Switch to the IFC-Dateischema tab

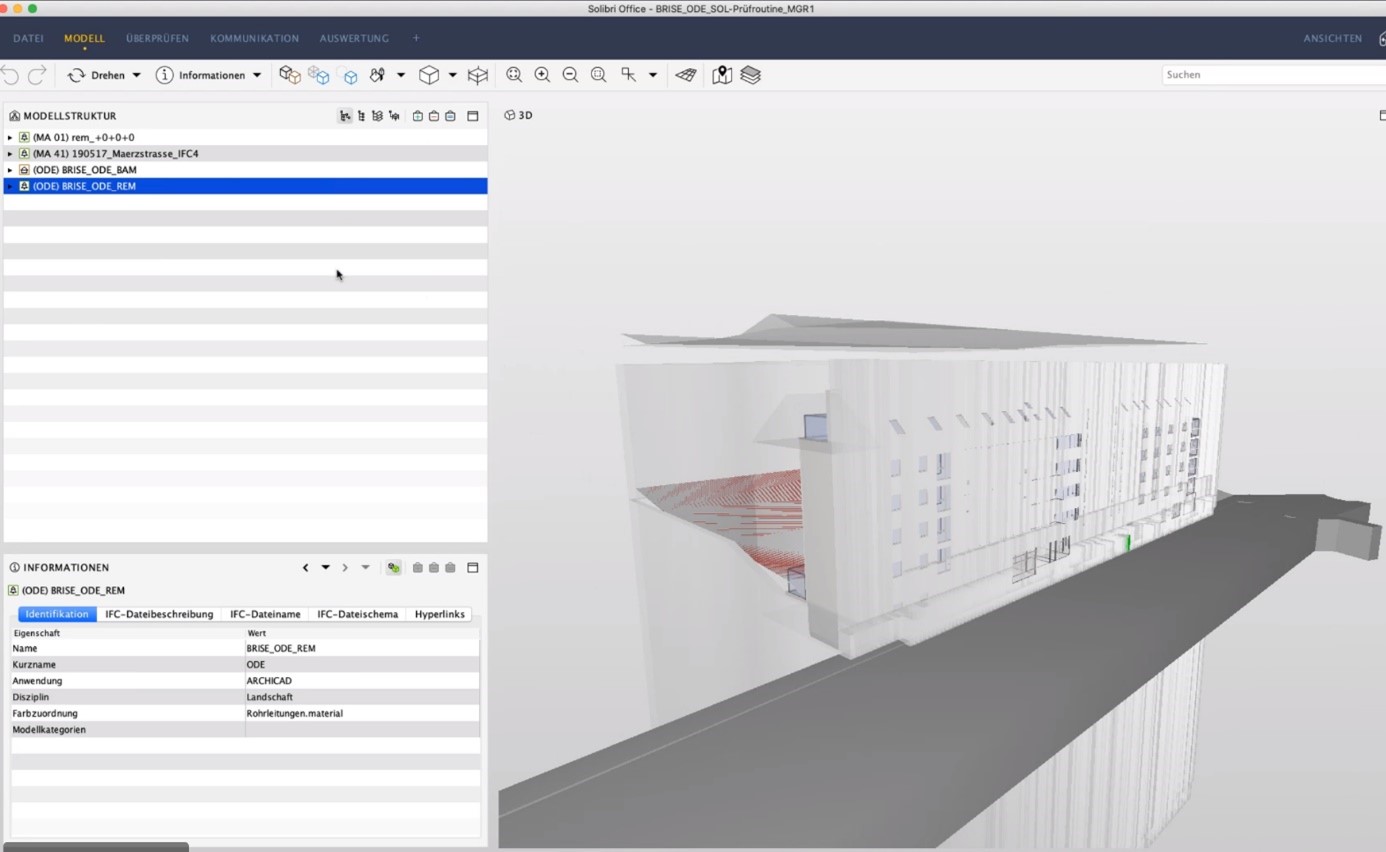coord(357,613)
